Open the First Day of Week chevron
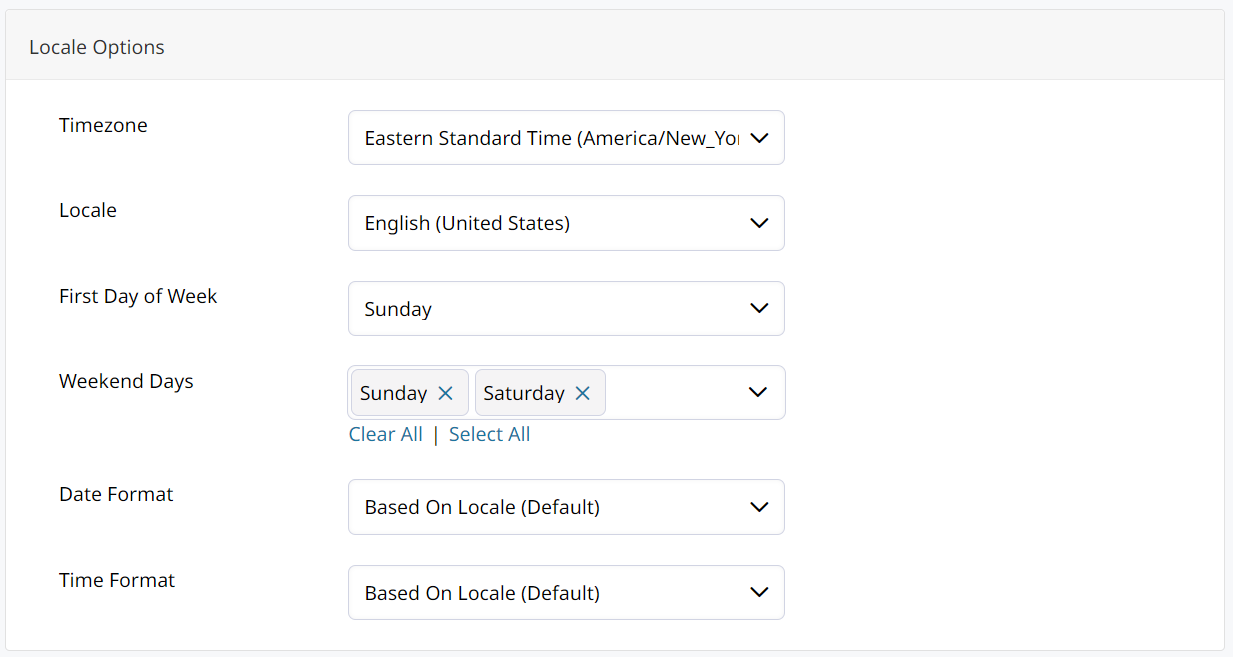The image size is (1233, 657). click(759, 309)
